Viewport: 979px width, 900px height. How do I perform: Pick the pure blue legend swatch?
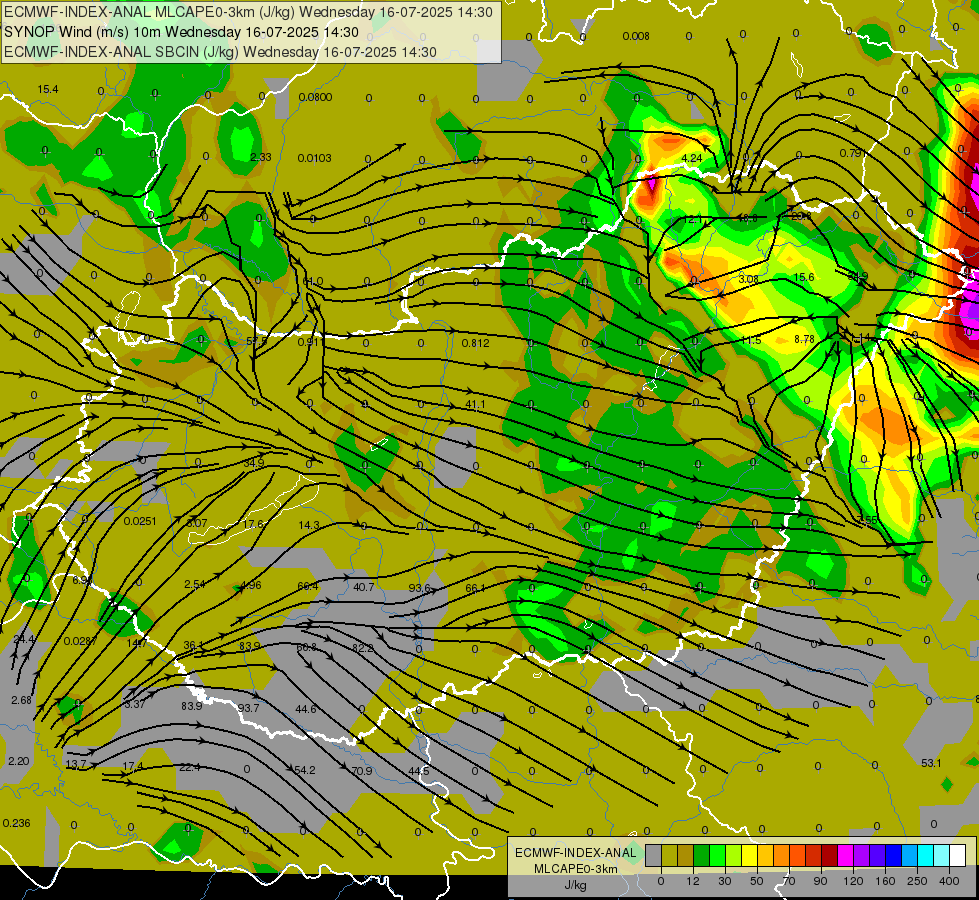893,856
